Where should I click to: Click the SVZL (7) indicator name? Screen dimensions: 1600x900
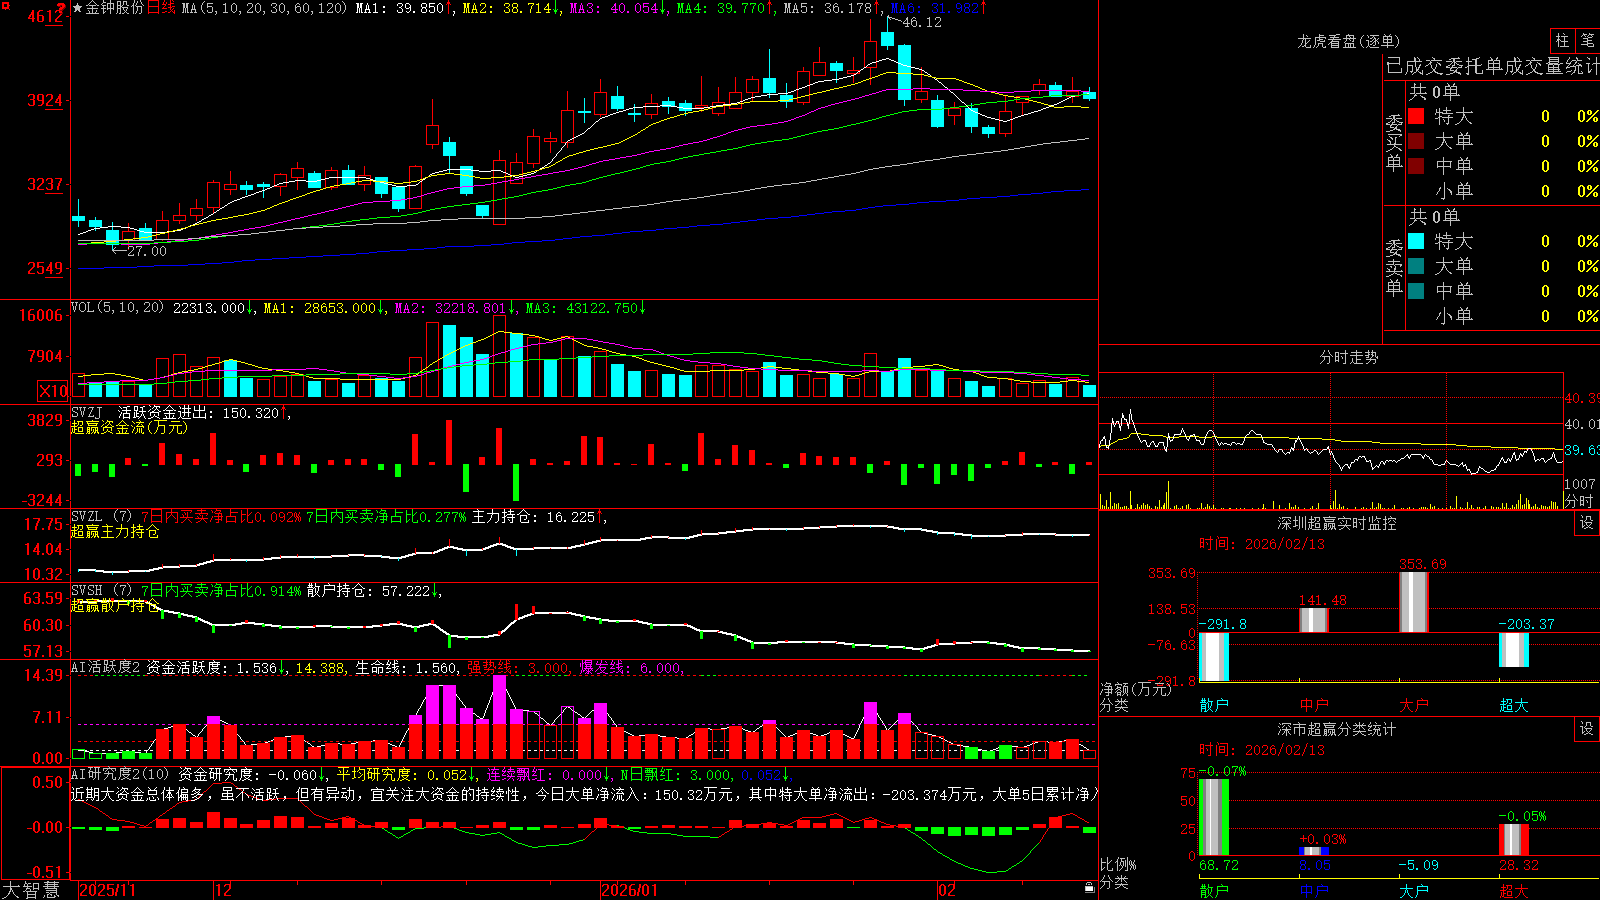click(101, 517)
